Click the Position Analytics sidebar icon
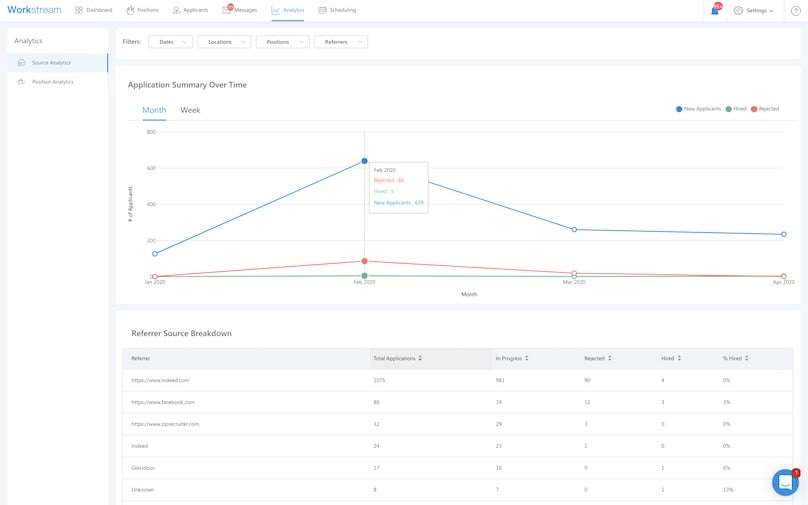 (22, 82)
